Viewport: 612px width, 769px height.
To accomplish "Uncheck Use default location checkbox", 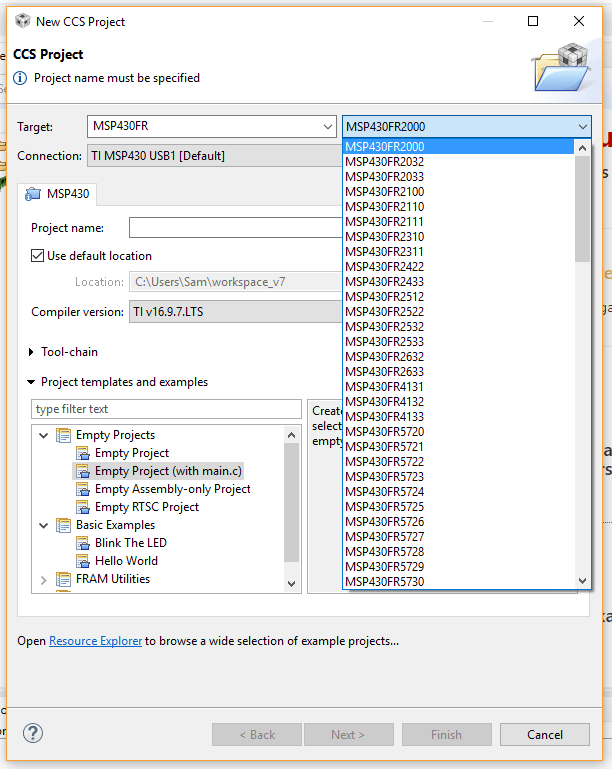I will (37, 256).
